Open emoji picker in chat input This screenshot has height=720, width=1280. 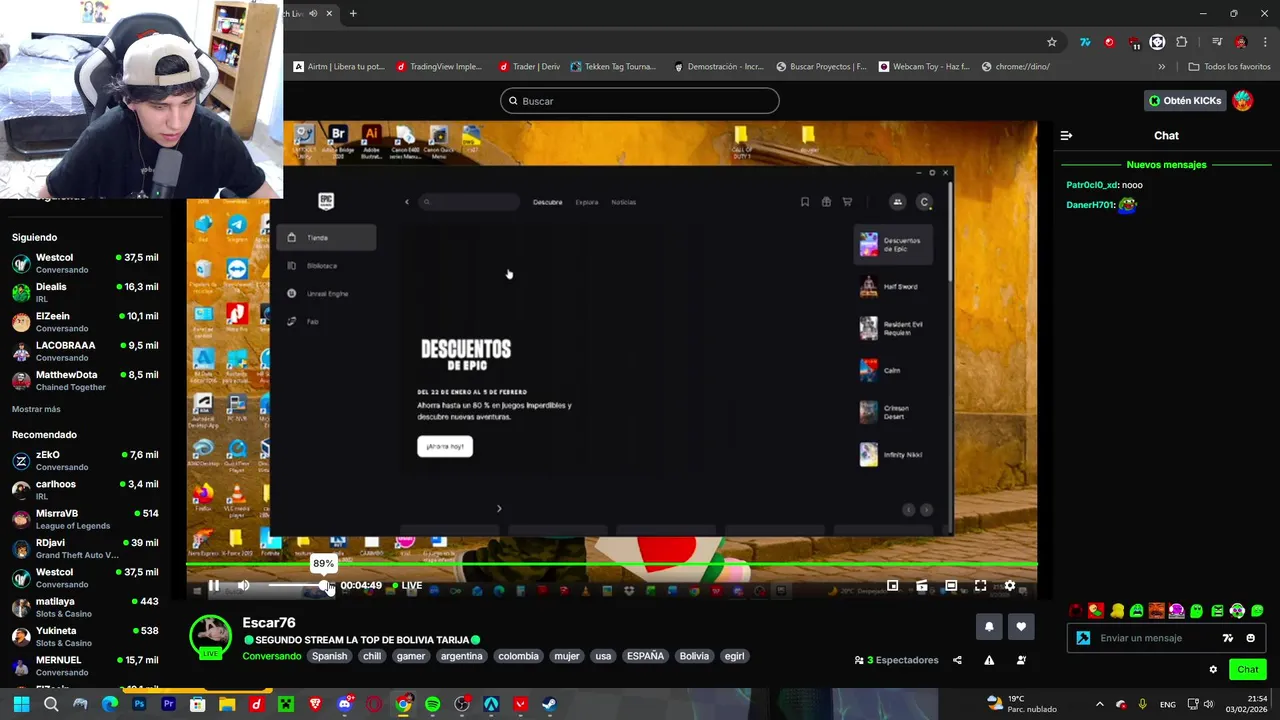tap(1250, 638)
